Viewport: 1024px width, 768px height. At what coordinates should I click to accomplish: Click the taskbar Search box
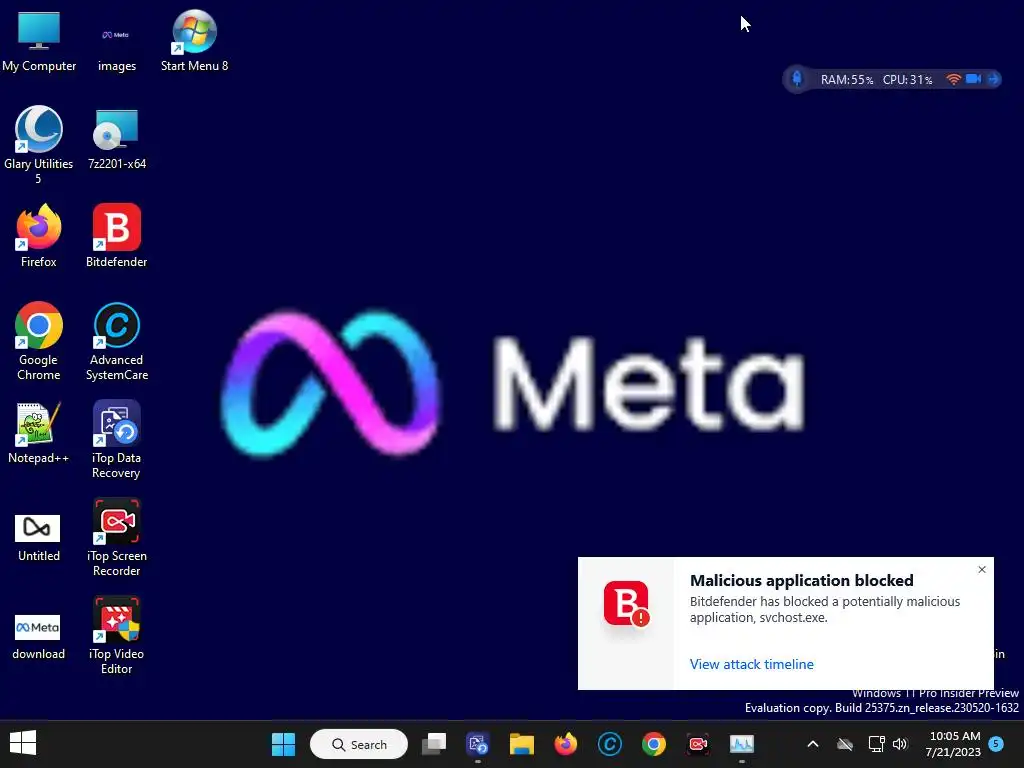coord(359,744)
